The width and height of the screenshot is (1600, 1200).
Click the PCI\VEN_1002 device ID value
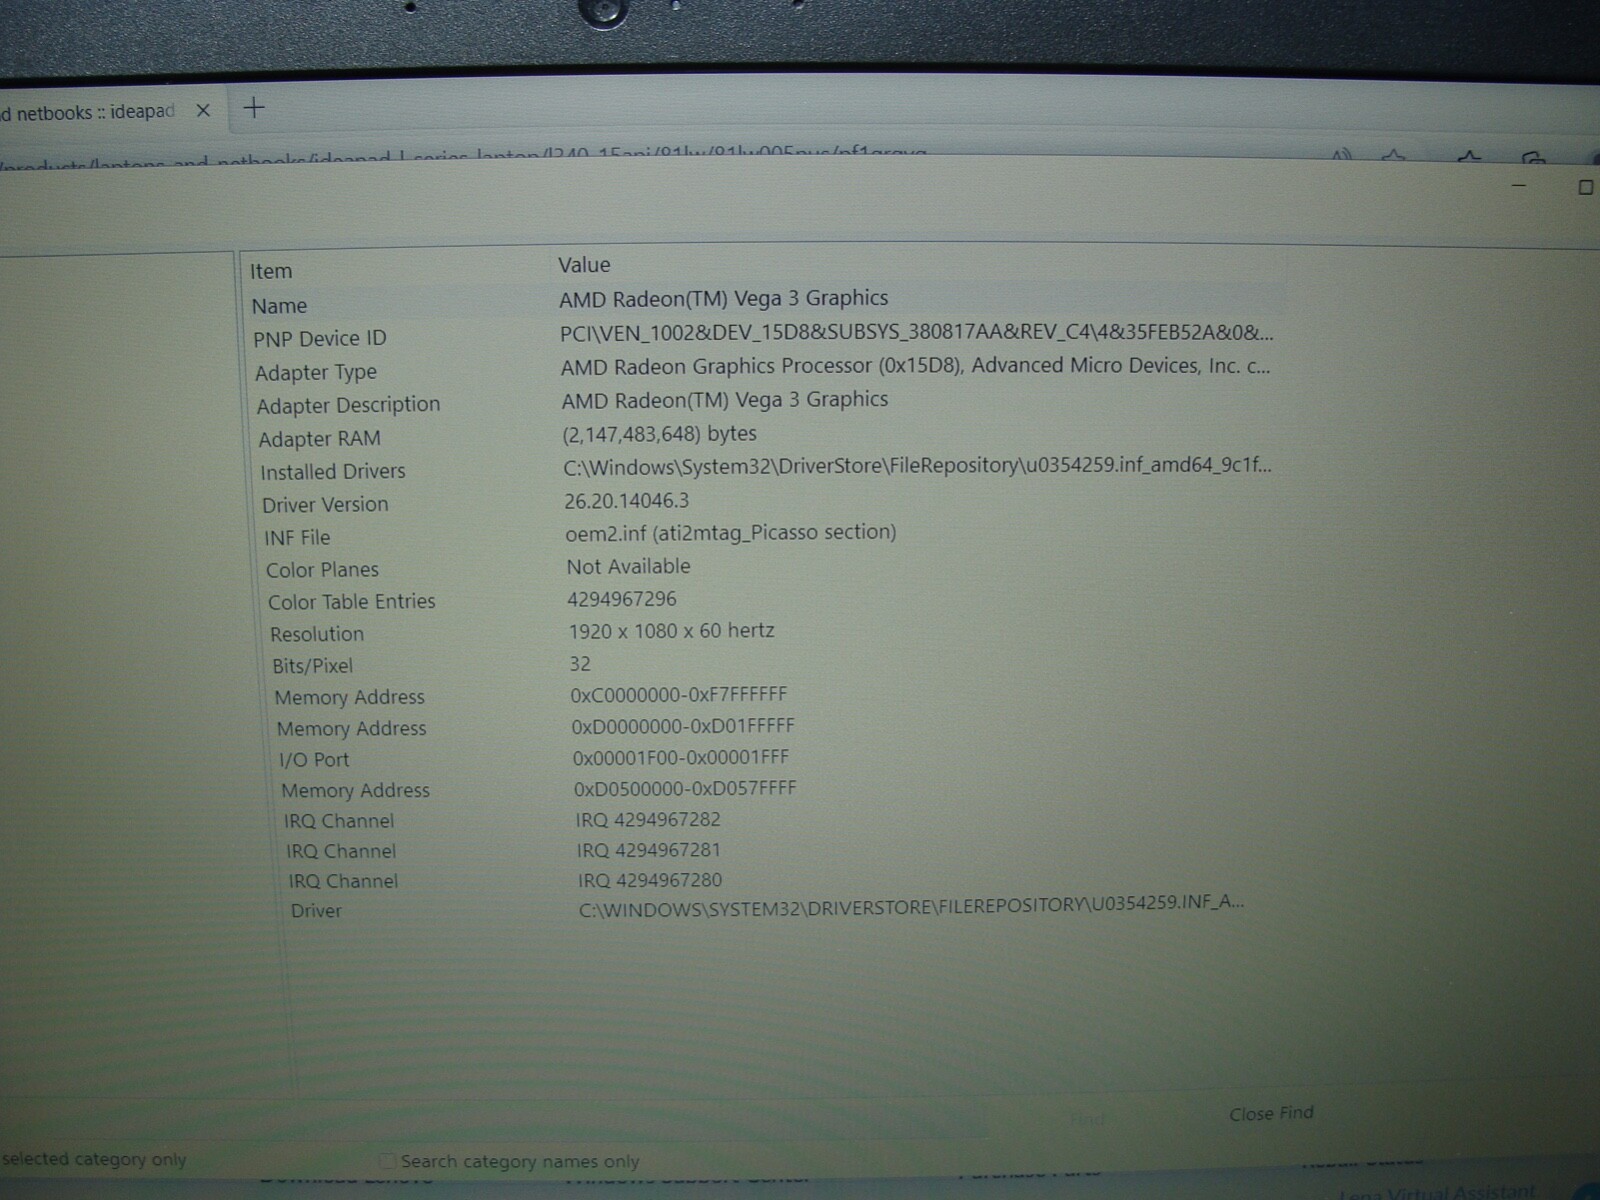[916, 332]
